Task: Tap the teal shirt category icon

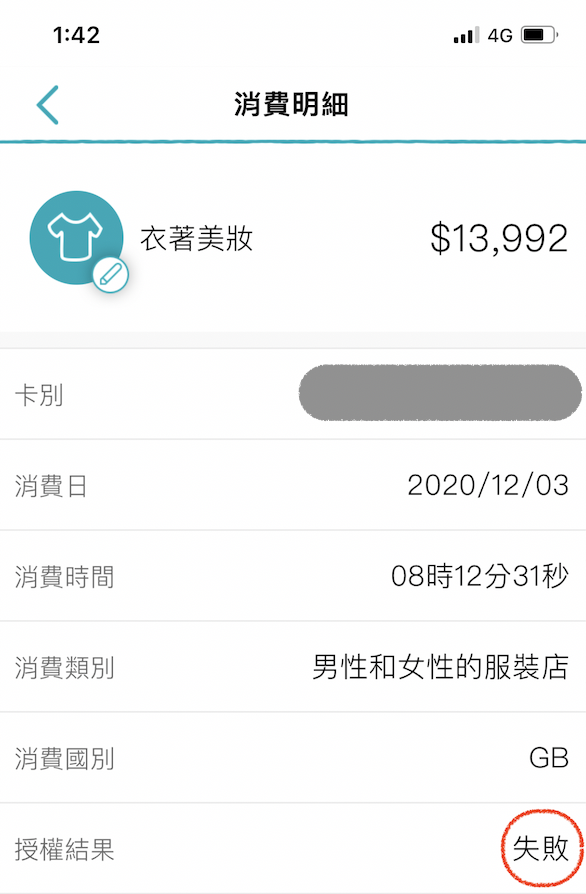Action: tap(76, 238)
